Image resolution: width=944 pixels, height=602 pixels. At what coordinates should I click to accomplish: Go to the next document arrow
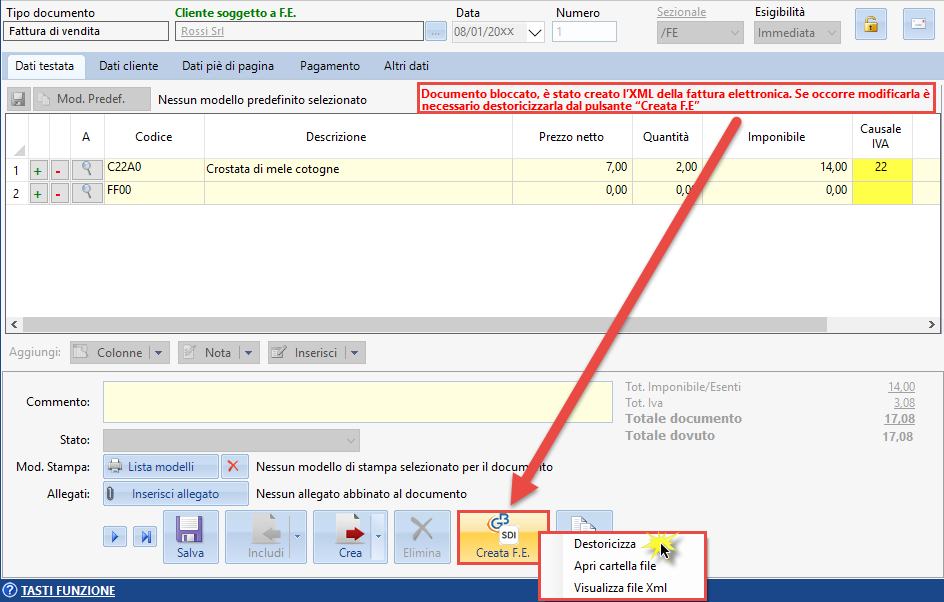click(115, 536)
